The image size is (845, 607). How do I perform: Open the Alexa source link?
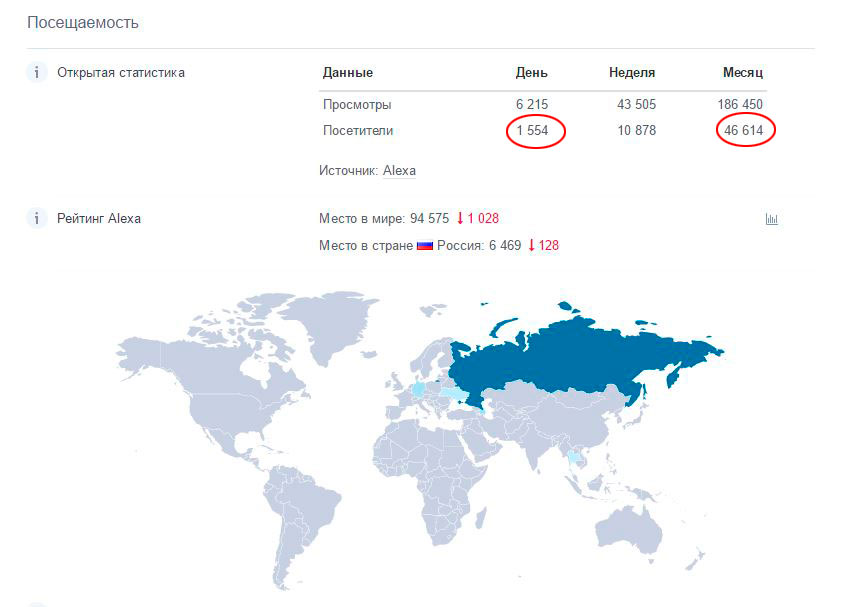399,170
